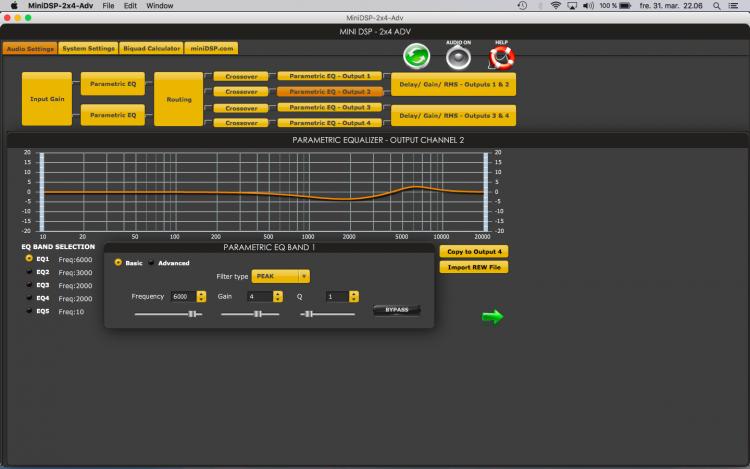This screenshot has width=750, height=469.
Task: Open Delay/Gain/RMS Outputs 1 & 2
Action: pos(453,84)
